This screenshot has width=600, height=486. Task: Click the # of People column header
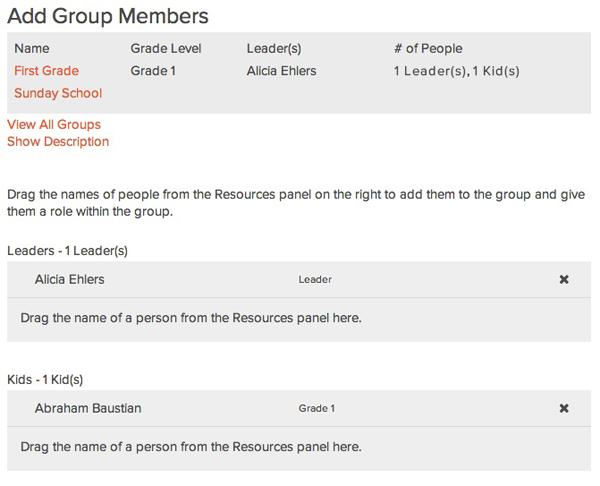click(x=428, y=49)
